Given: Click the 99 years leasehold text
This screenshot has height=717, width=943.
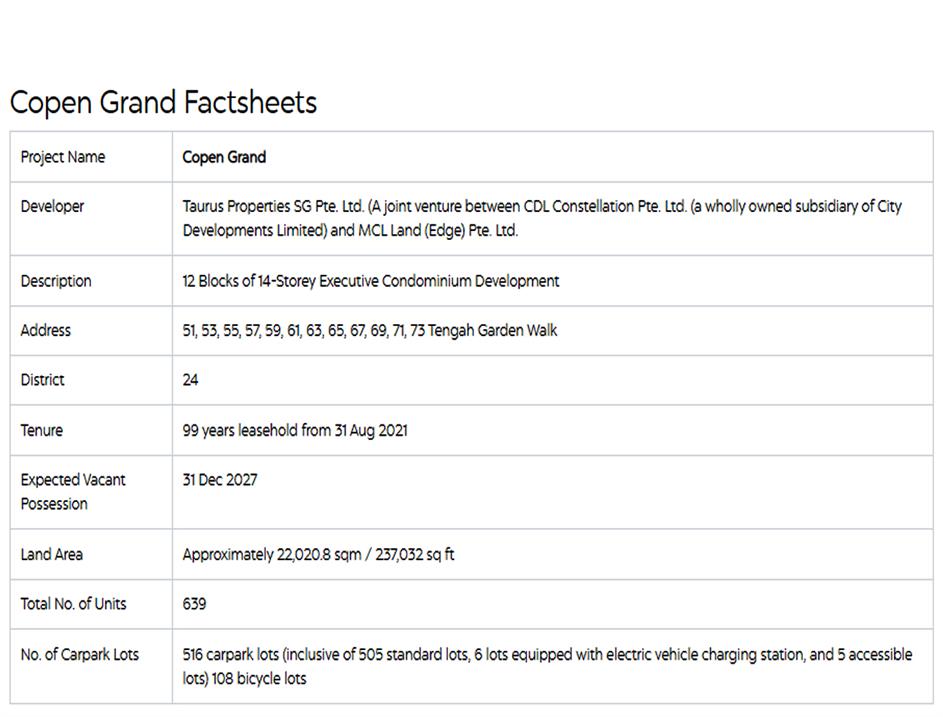Looking at the screenshot, I should [x=295, y=430].
